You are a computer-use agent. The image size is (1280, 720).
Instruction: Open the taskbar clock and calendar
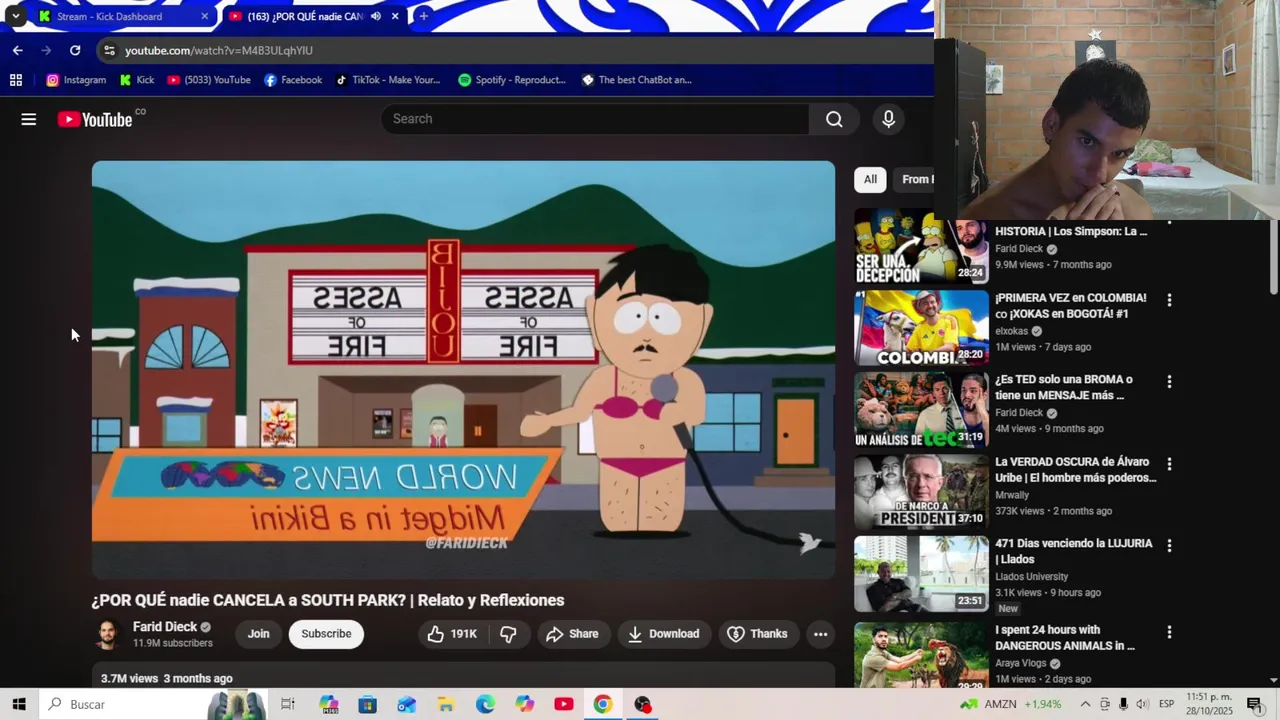point(1208,704)
